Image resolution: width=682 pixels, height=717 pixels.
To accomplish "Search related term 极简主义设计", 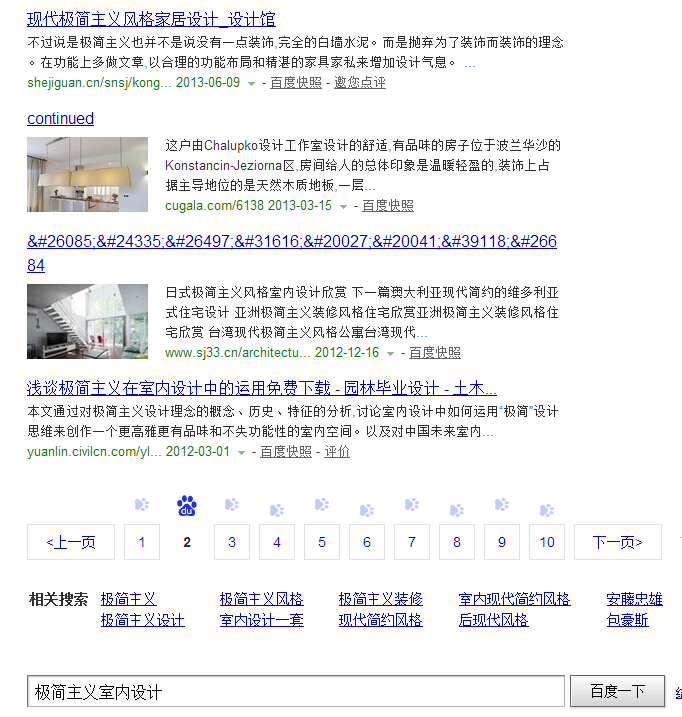I will (x=143, y=621).
